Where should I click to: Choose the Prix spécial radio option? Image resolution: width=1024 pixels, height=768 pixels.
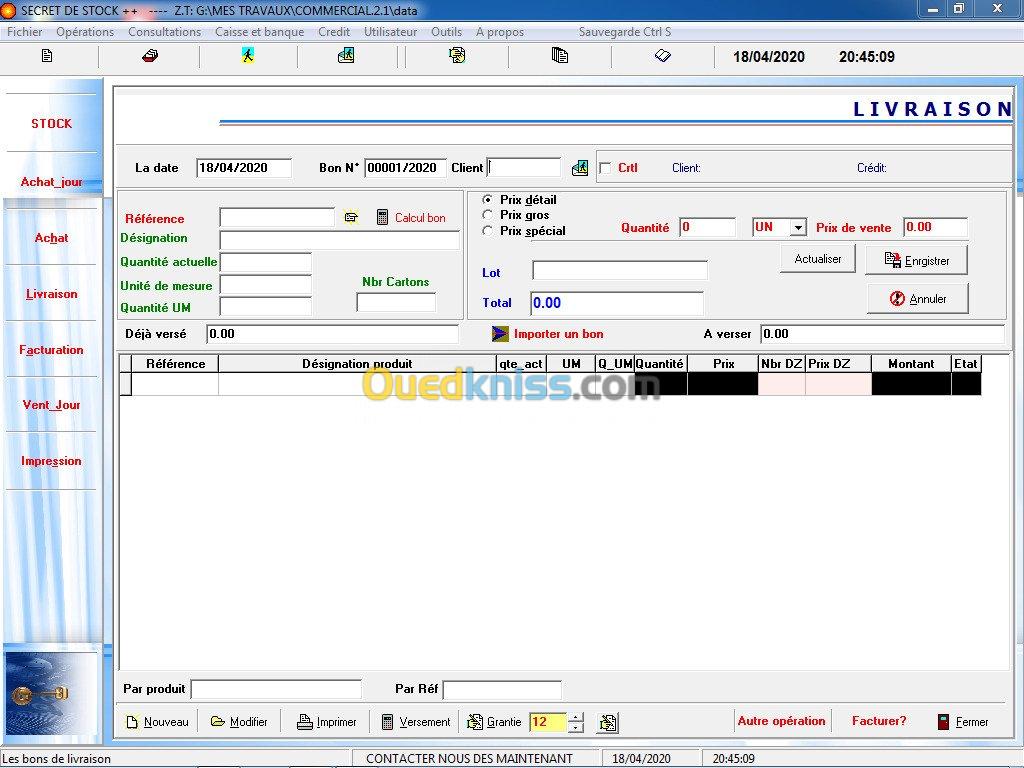[x=488, y=231]
